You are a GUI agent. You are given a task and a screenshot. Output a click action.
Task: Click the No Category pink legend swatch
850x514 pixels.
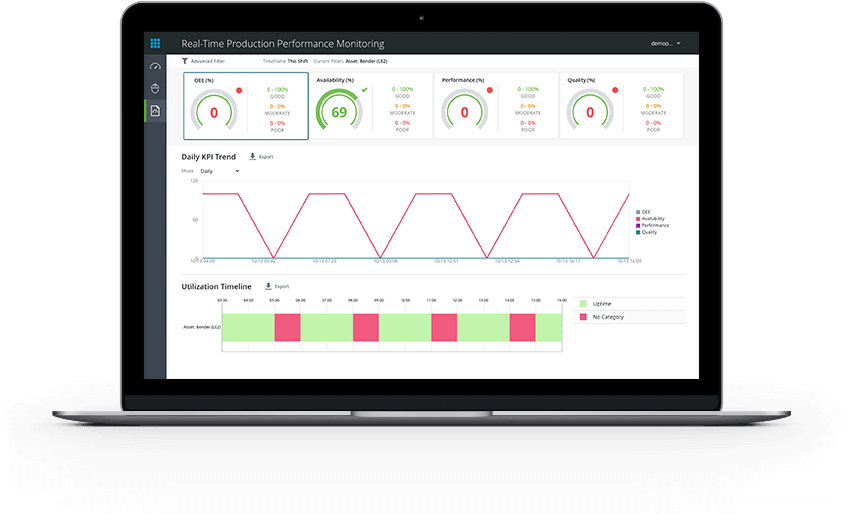pyautogui.click(x=583, y=317)
